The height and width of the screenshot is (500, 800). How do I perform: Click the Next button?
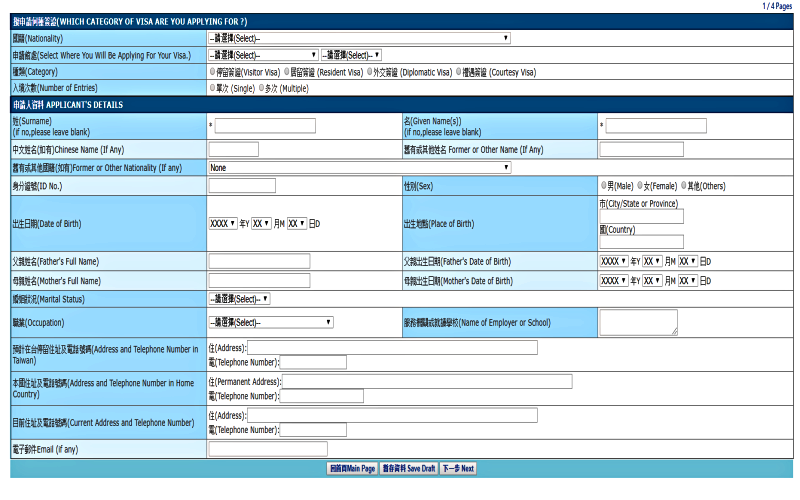pos(458,468)
